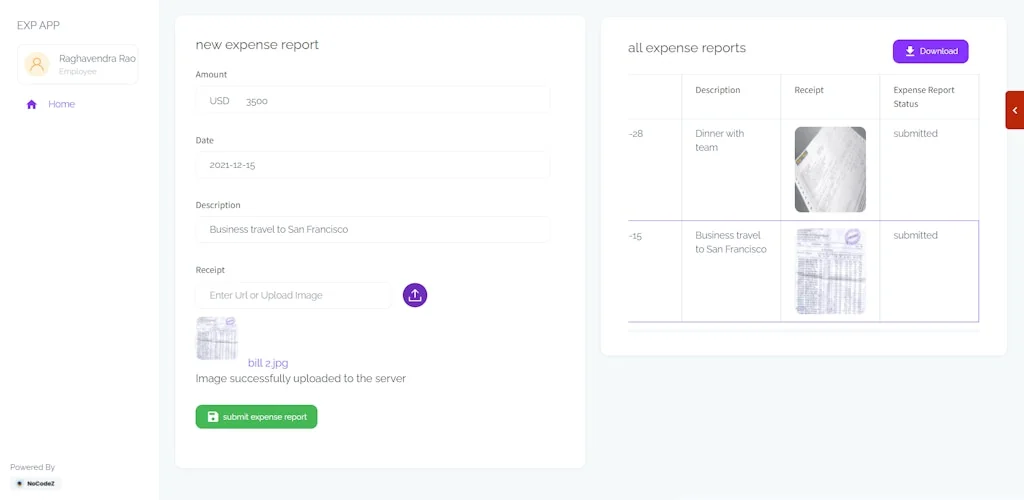This screenshot has width=1024, height=500.
Task: Click the submitted status in Business travel row
Action: coord(915,235)
